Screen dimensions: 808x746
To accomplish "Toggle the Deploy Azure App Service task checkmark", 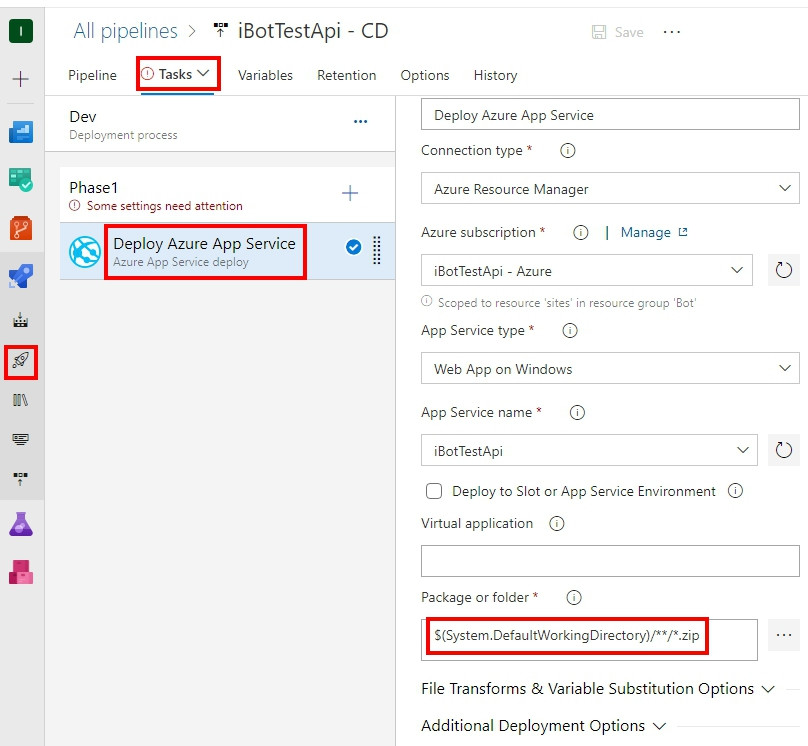I will (x=353, y=247).
